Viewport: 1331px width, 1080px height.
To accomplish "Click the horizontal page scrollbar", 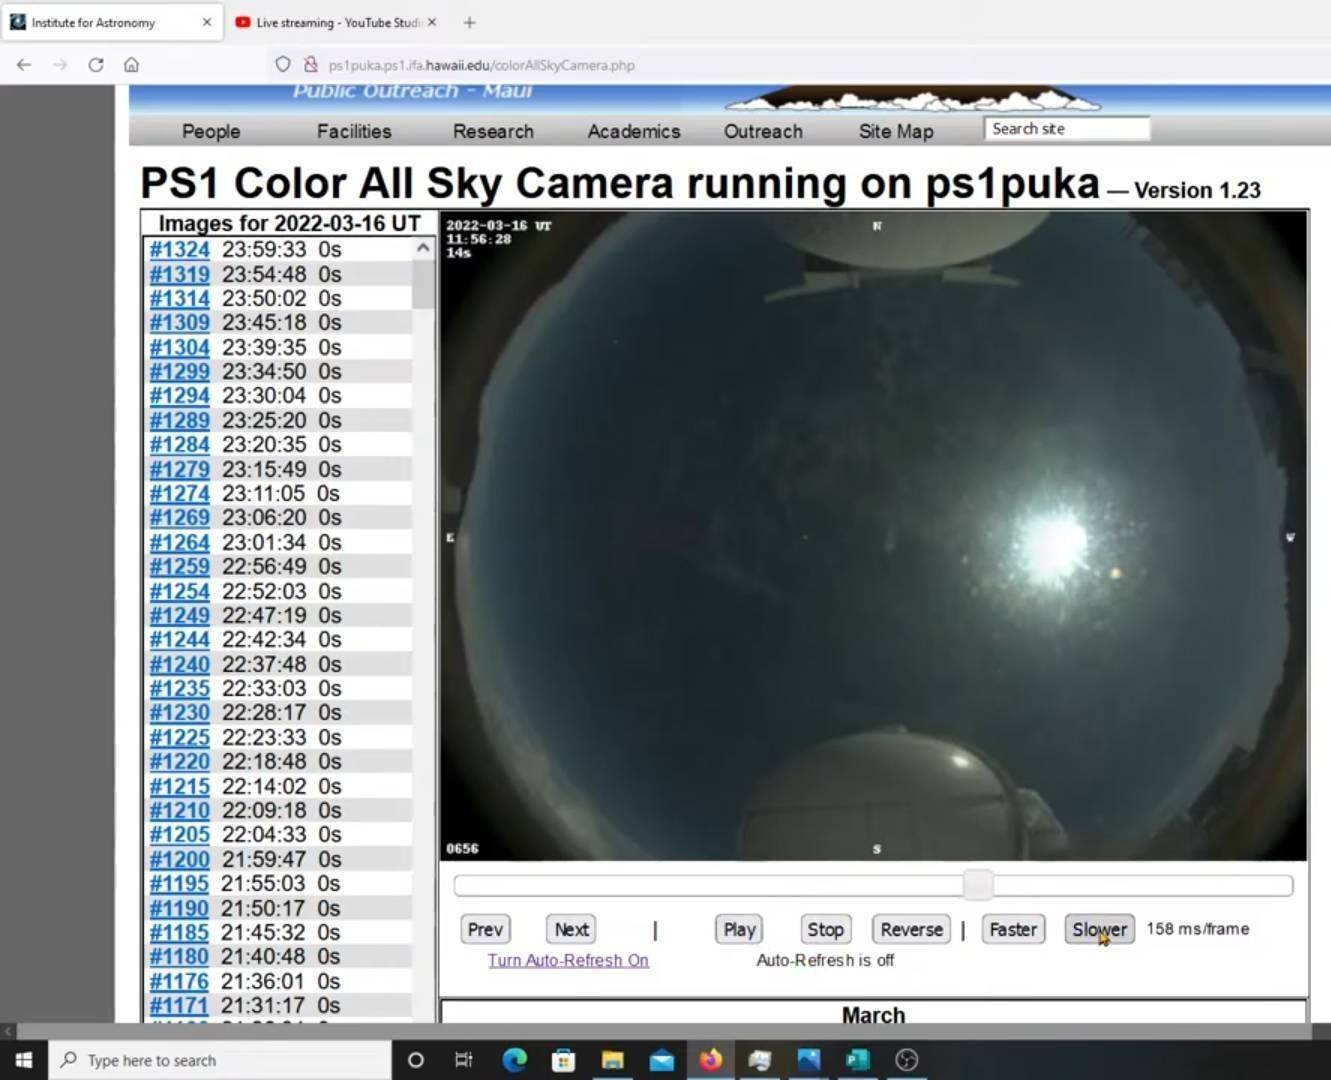I will click(x=665, y=1031).
